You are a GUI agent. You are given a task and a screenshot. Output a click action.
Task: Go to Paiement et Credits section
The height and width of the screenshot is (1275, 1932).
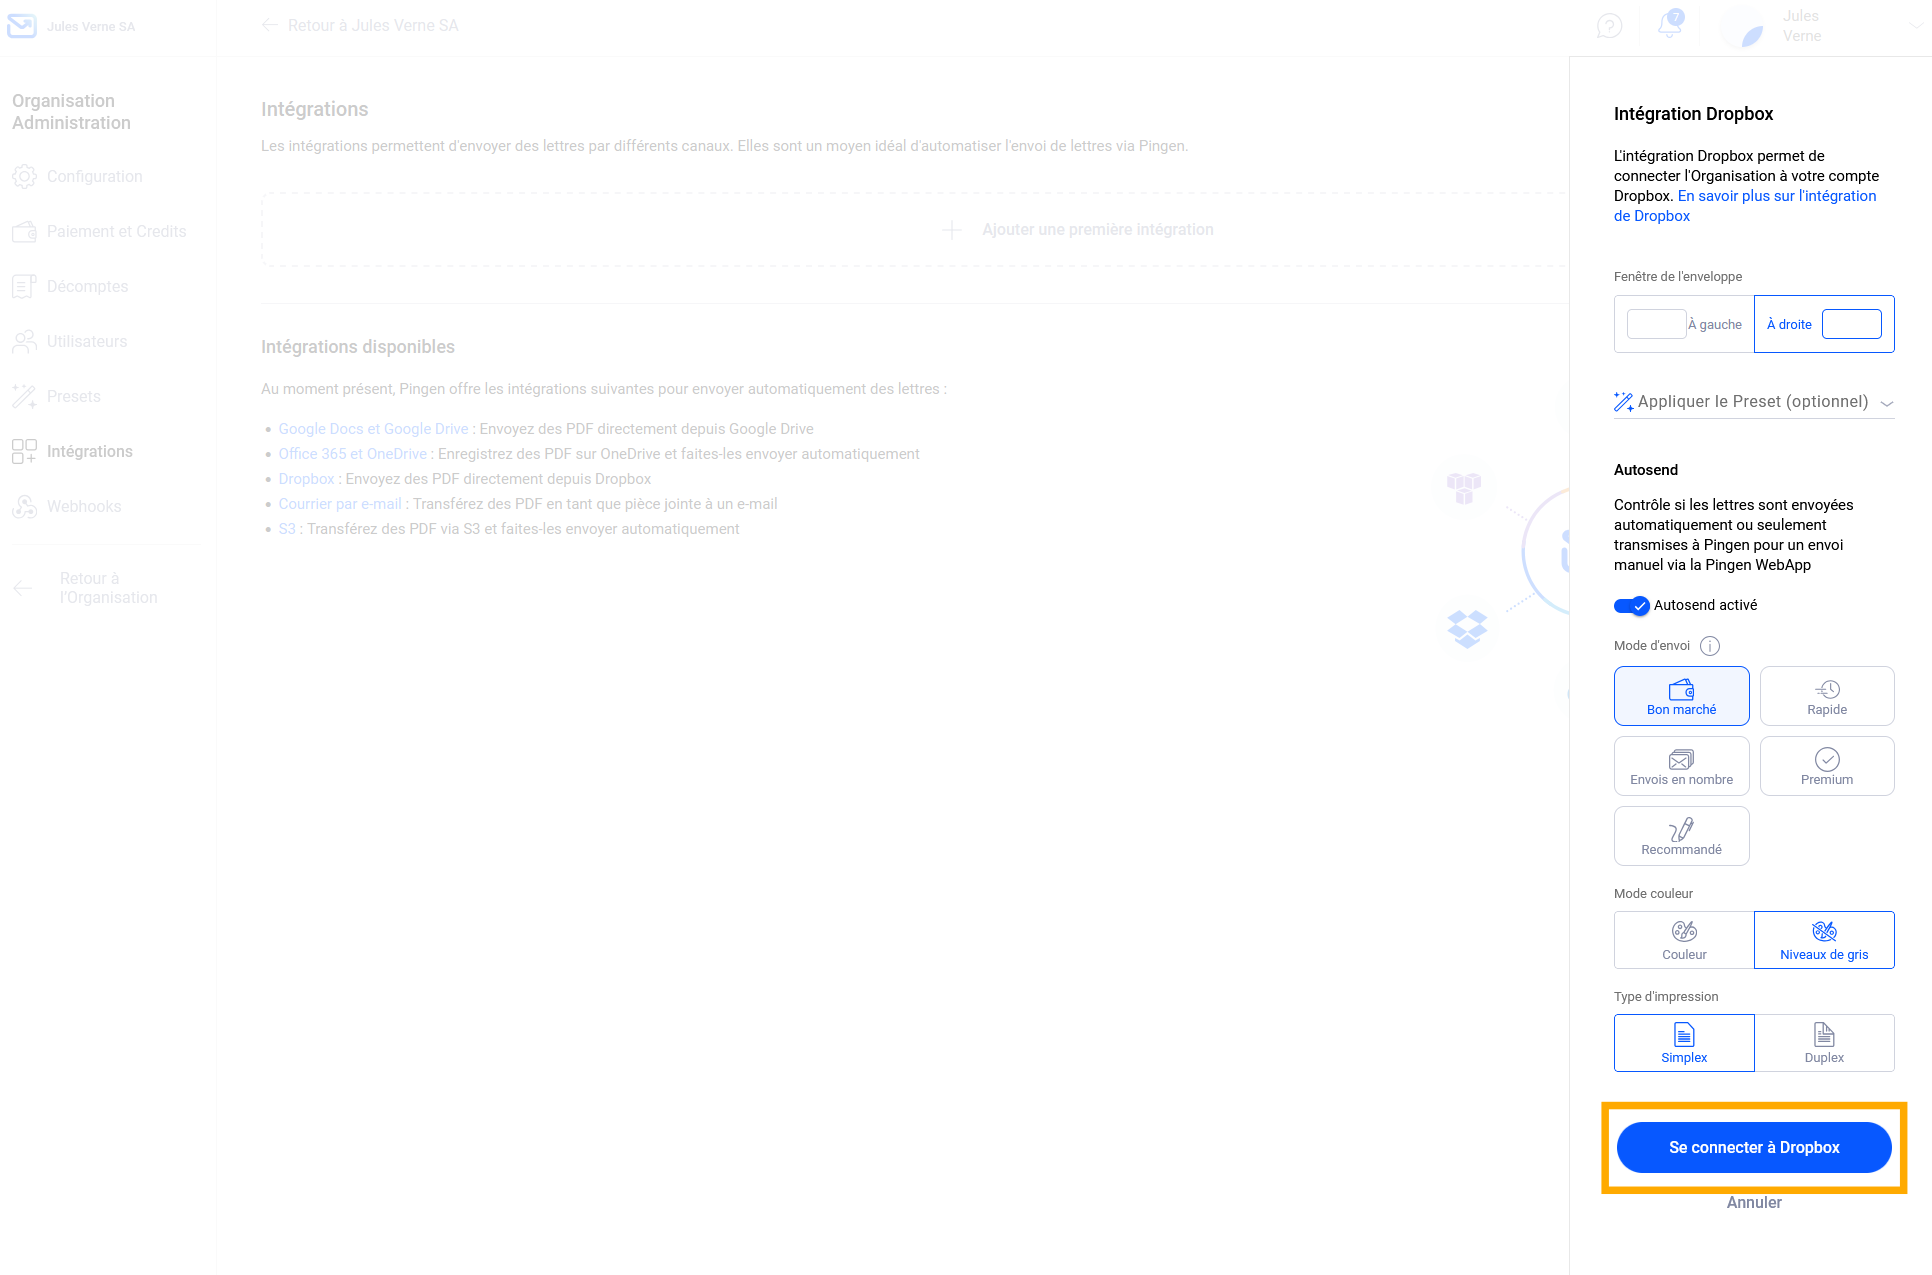coord(116,232)
